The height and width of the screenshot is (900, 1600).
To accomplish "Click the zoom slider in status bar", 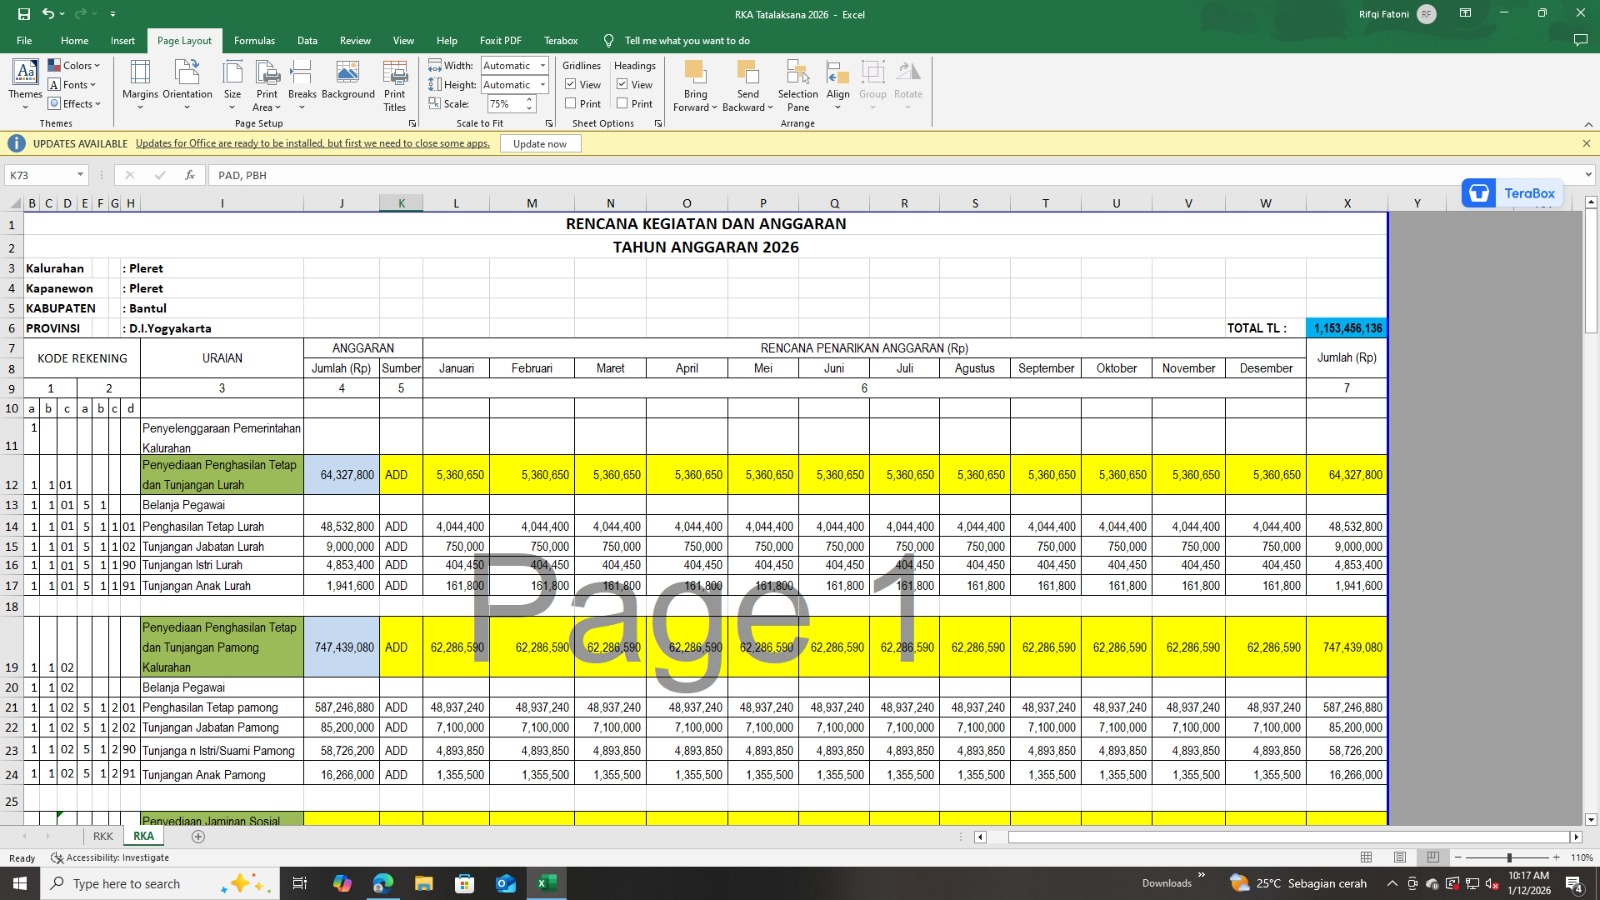I will coord(1509,858).
